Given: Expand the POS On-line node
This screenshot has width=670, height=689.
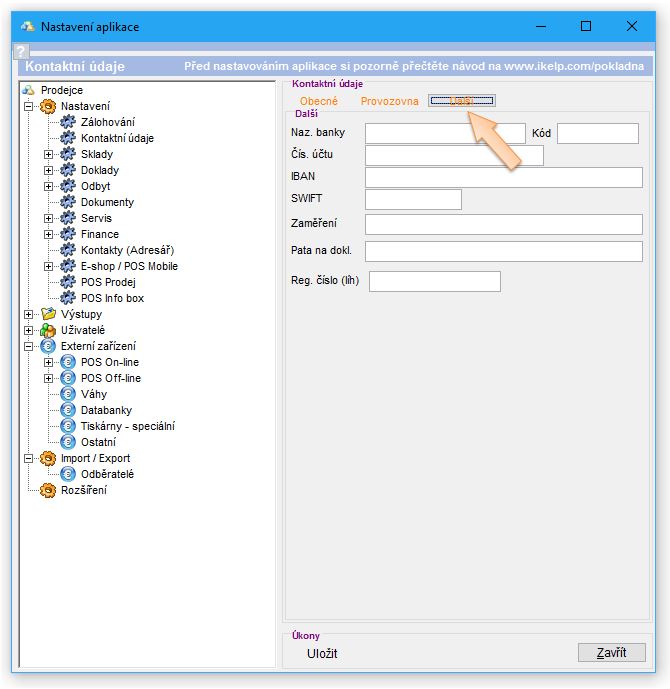Looking at the screenshot, I should point(48,362).
